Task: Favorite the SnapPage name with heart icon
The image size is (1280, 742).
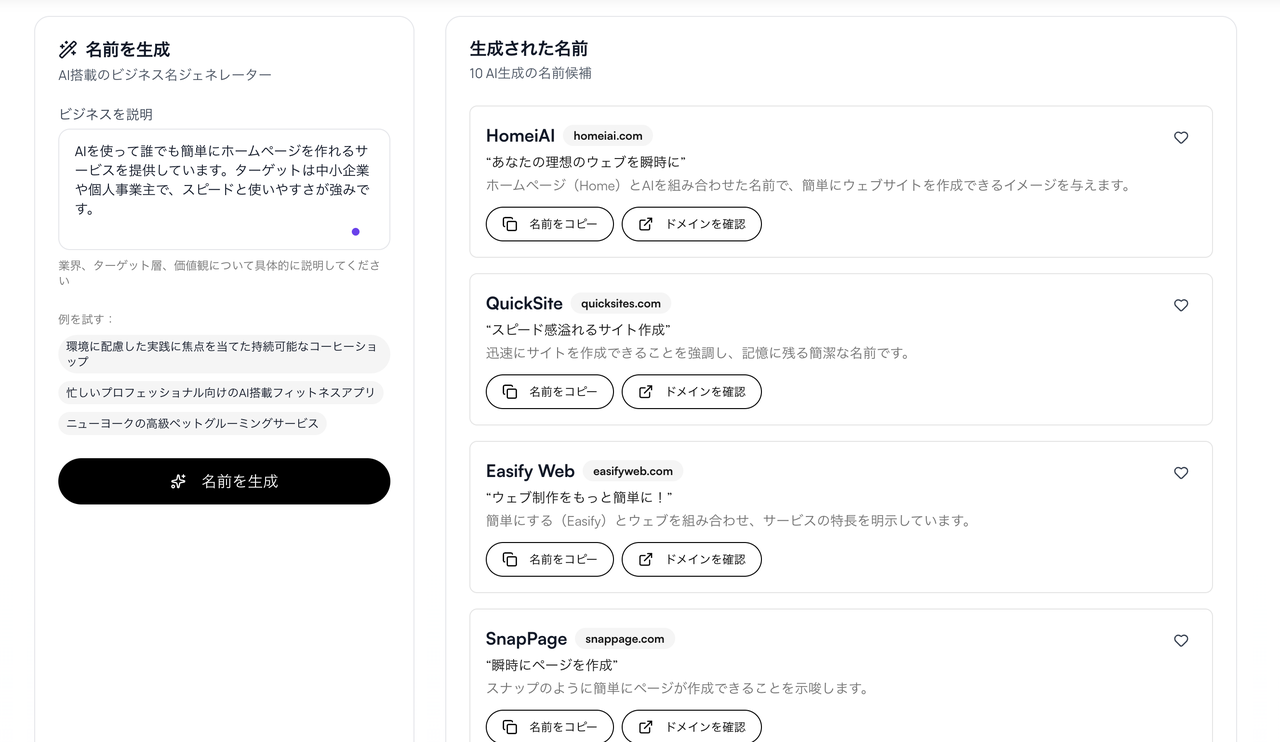Action: click(x=1181, y=641)
